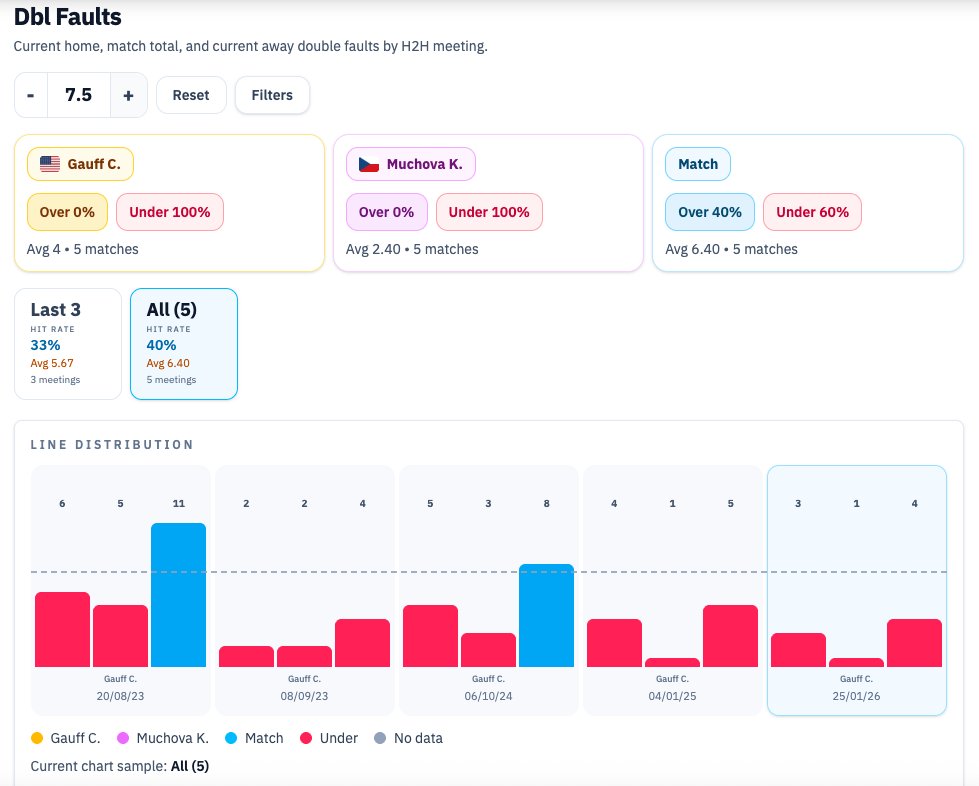Select the All (5) sample tab

pyautogui.click(x=184, y=343)
